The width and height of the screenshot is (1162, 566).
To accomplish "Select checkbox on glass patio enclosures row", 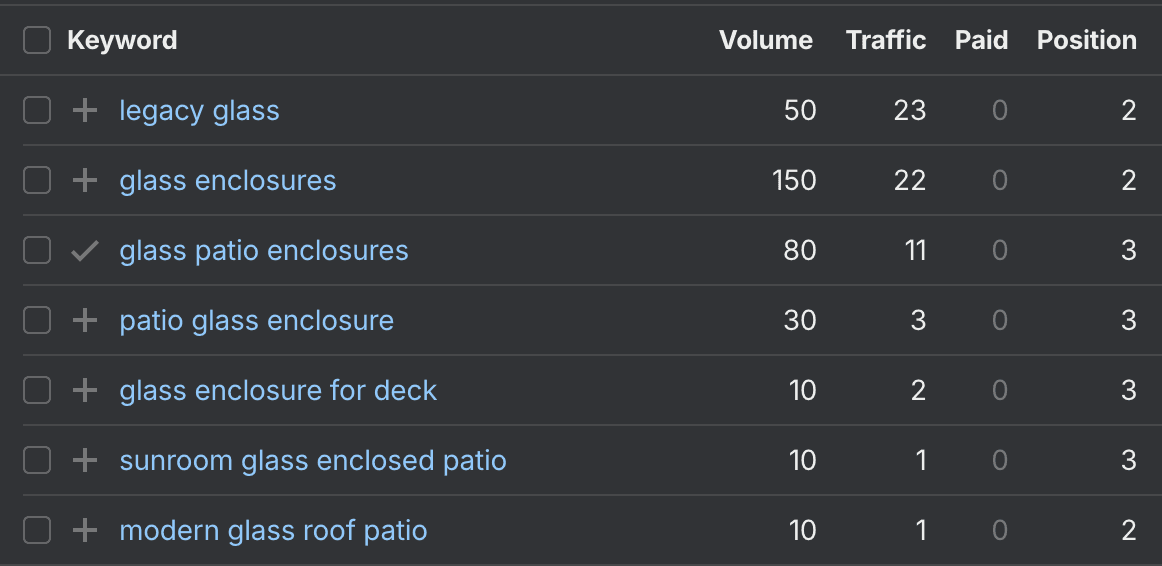I will pos(37,250).
